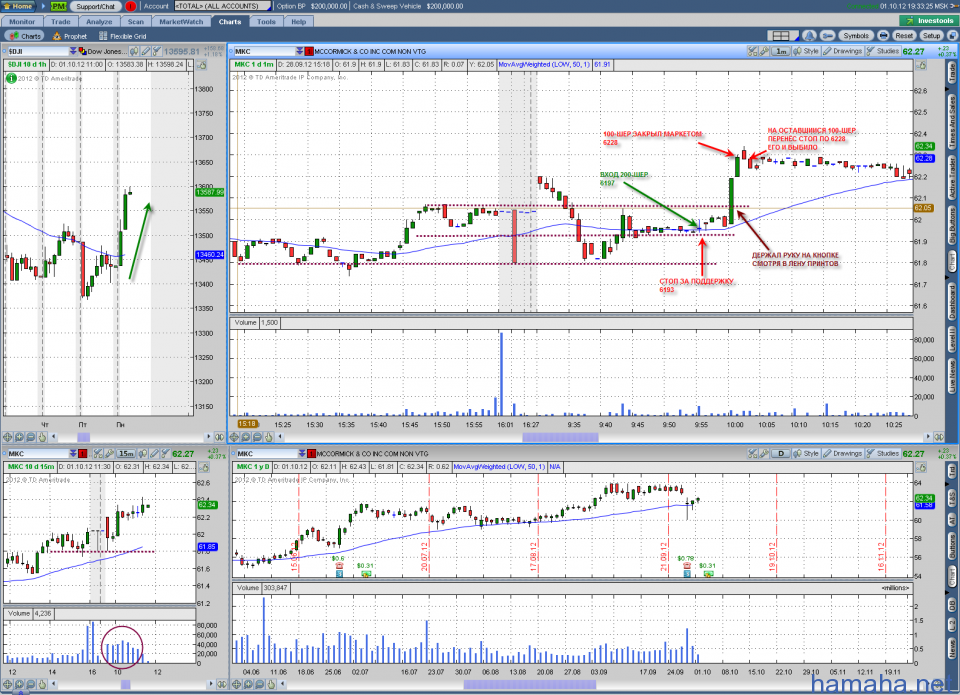Image resolution: width=960 pixels, height=695 pixels.
Task: Click crosshair pan icon under the $DJI chart
Action: [8, 437]
